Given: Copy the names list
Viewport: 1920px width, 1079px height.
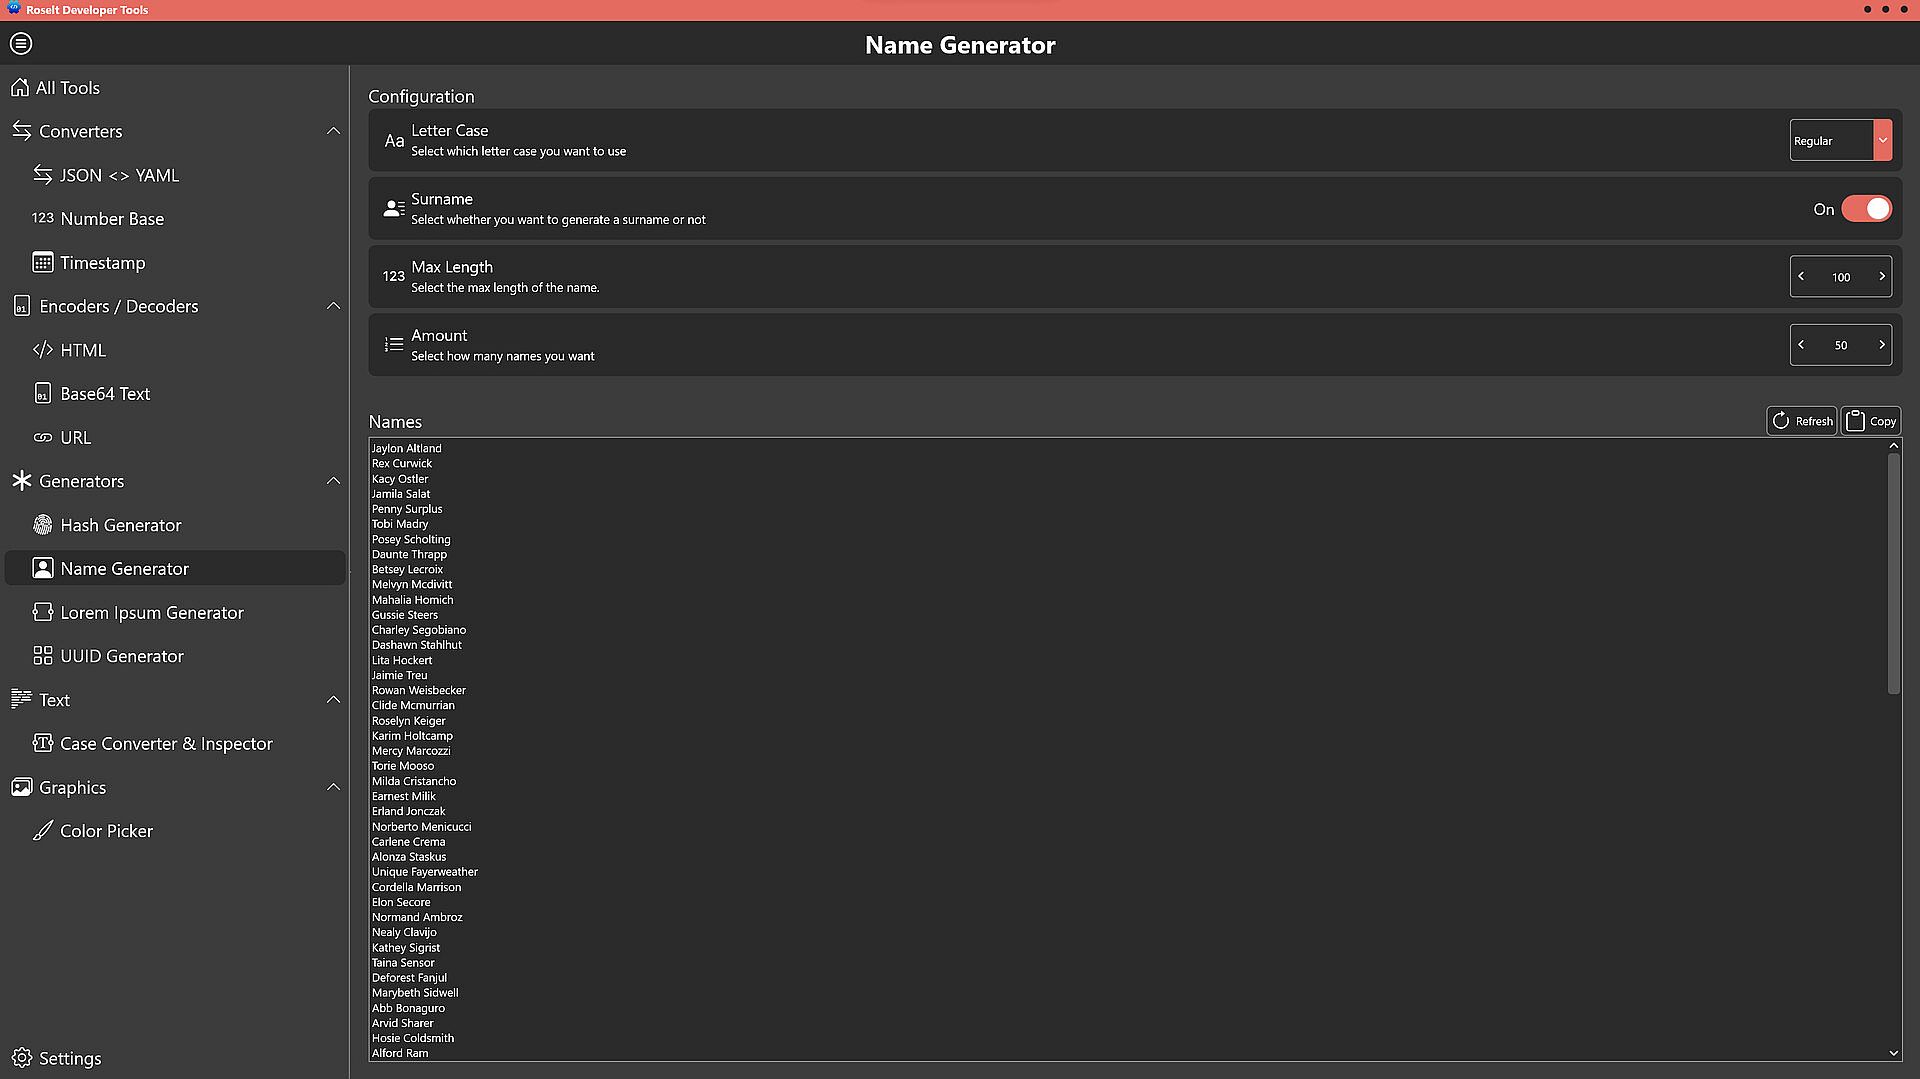Looking at the screenshot, I should pos(1871,421).
